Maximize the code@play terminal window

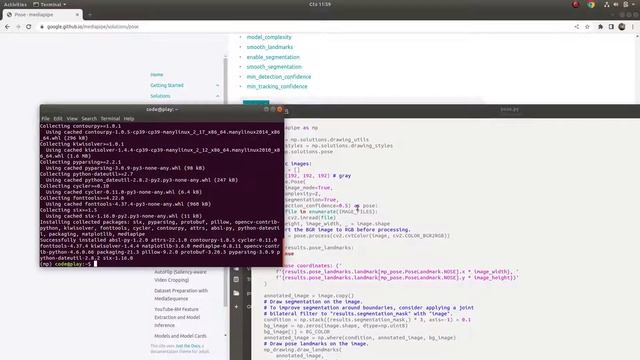pos(273,109)
